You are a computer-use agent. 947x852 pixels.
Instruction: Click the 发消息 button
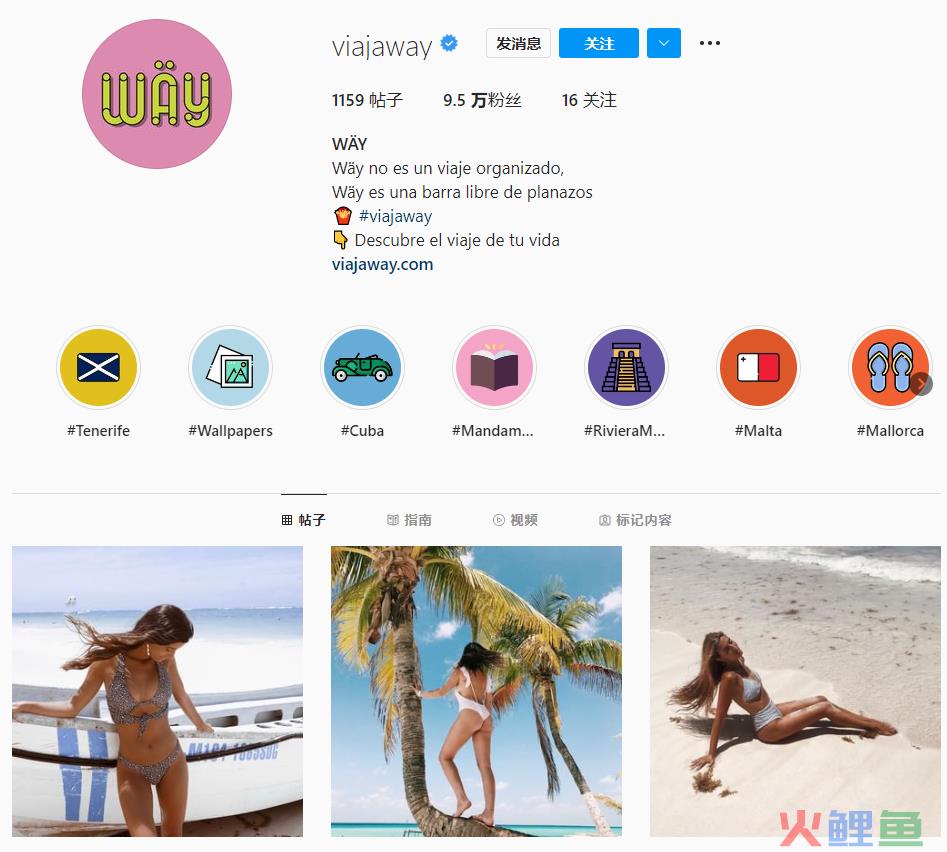[518, 43]
